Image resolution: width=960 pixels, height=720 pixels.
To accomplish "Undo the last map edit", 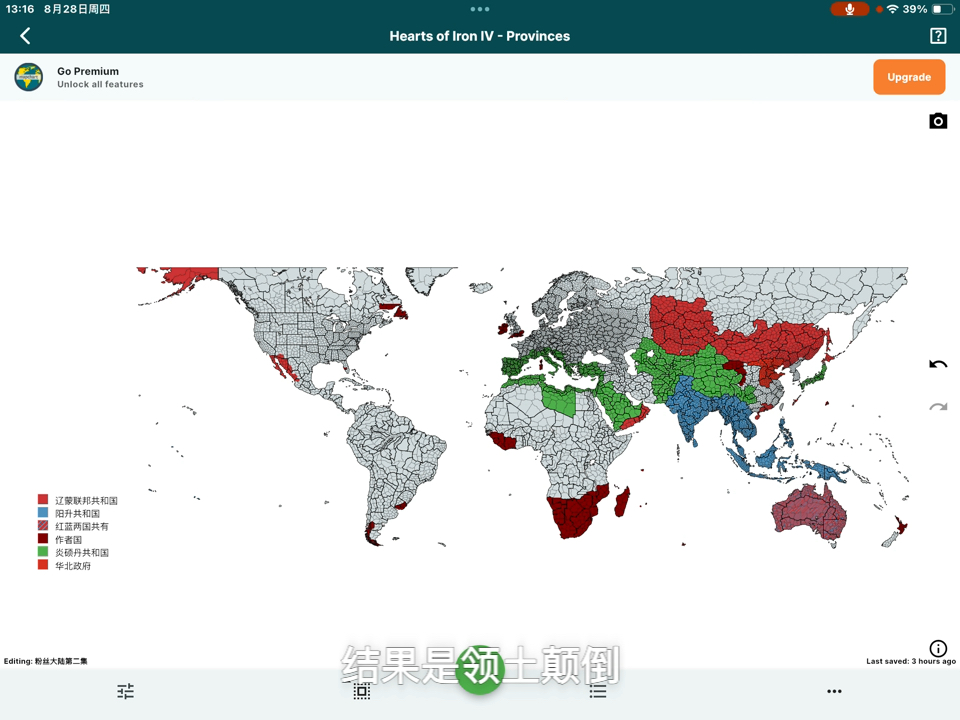I will coord(937,364).
